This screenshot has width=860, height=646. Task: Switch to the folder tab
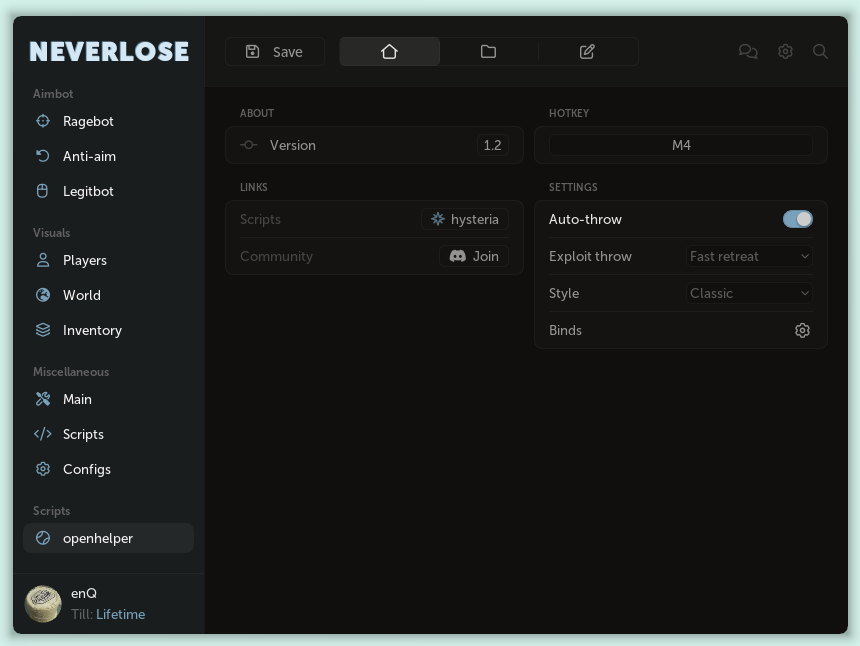pos(488,52)
